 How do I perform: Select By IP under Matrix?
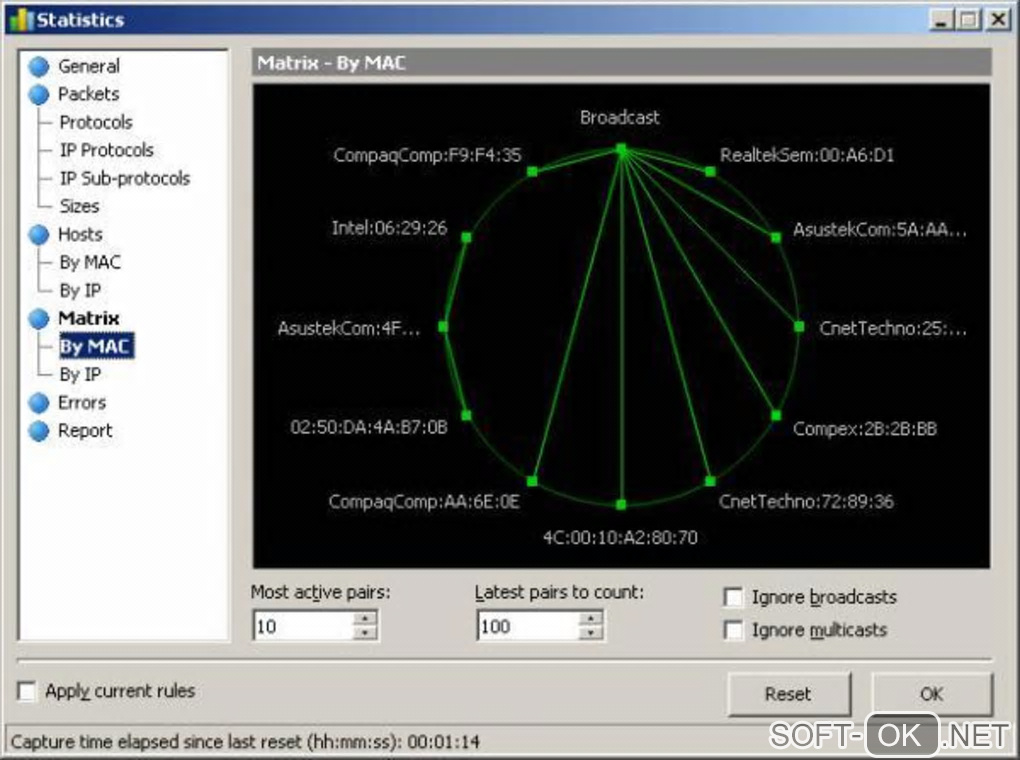80,375
